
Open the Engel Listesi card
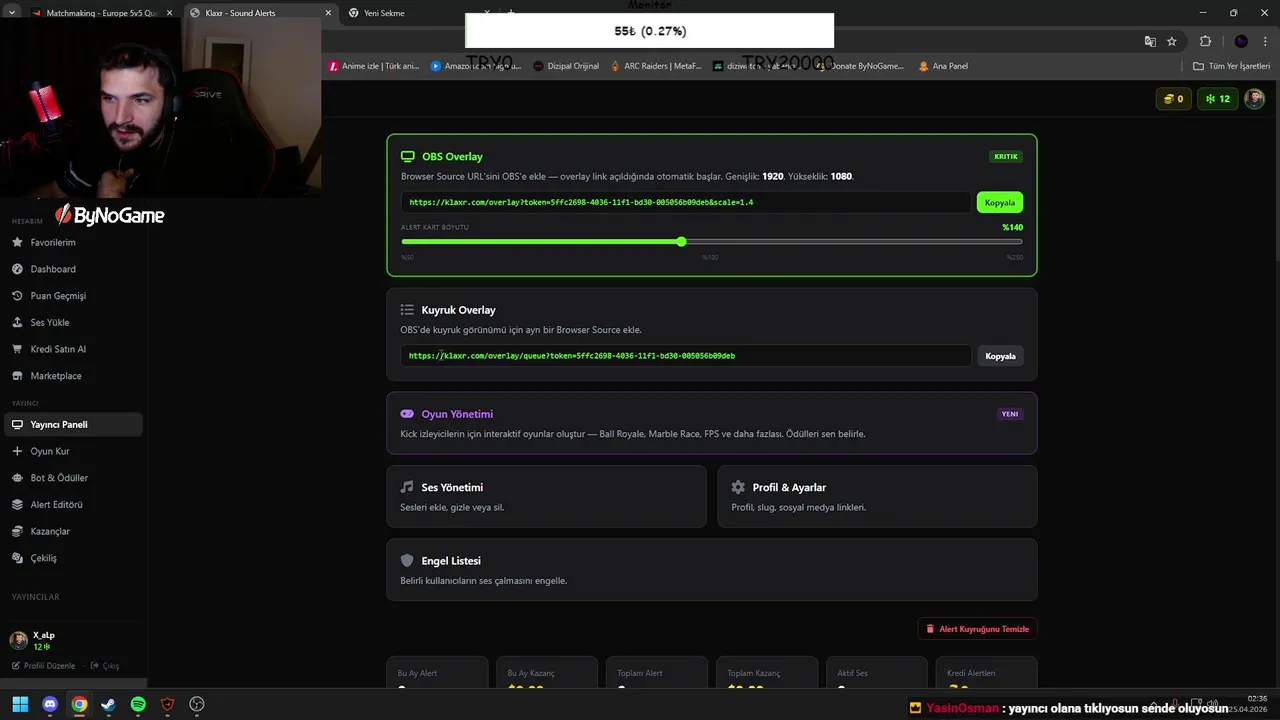(x=712, y=570)
